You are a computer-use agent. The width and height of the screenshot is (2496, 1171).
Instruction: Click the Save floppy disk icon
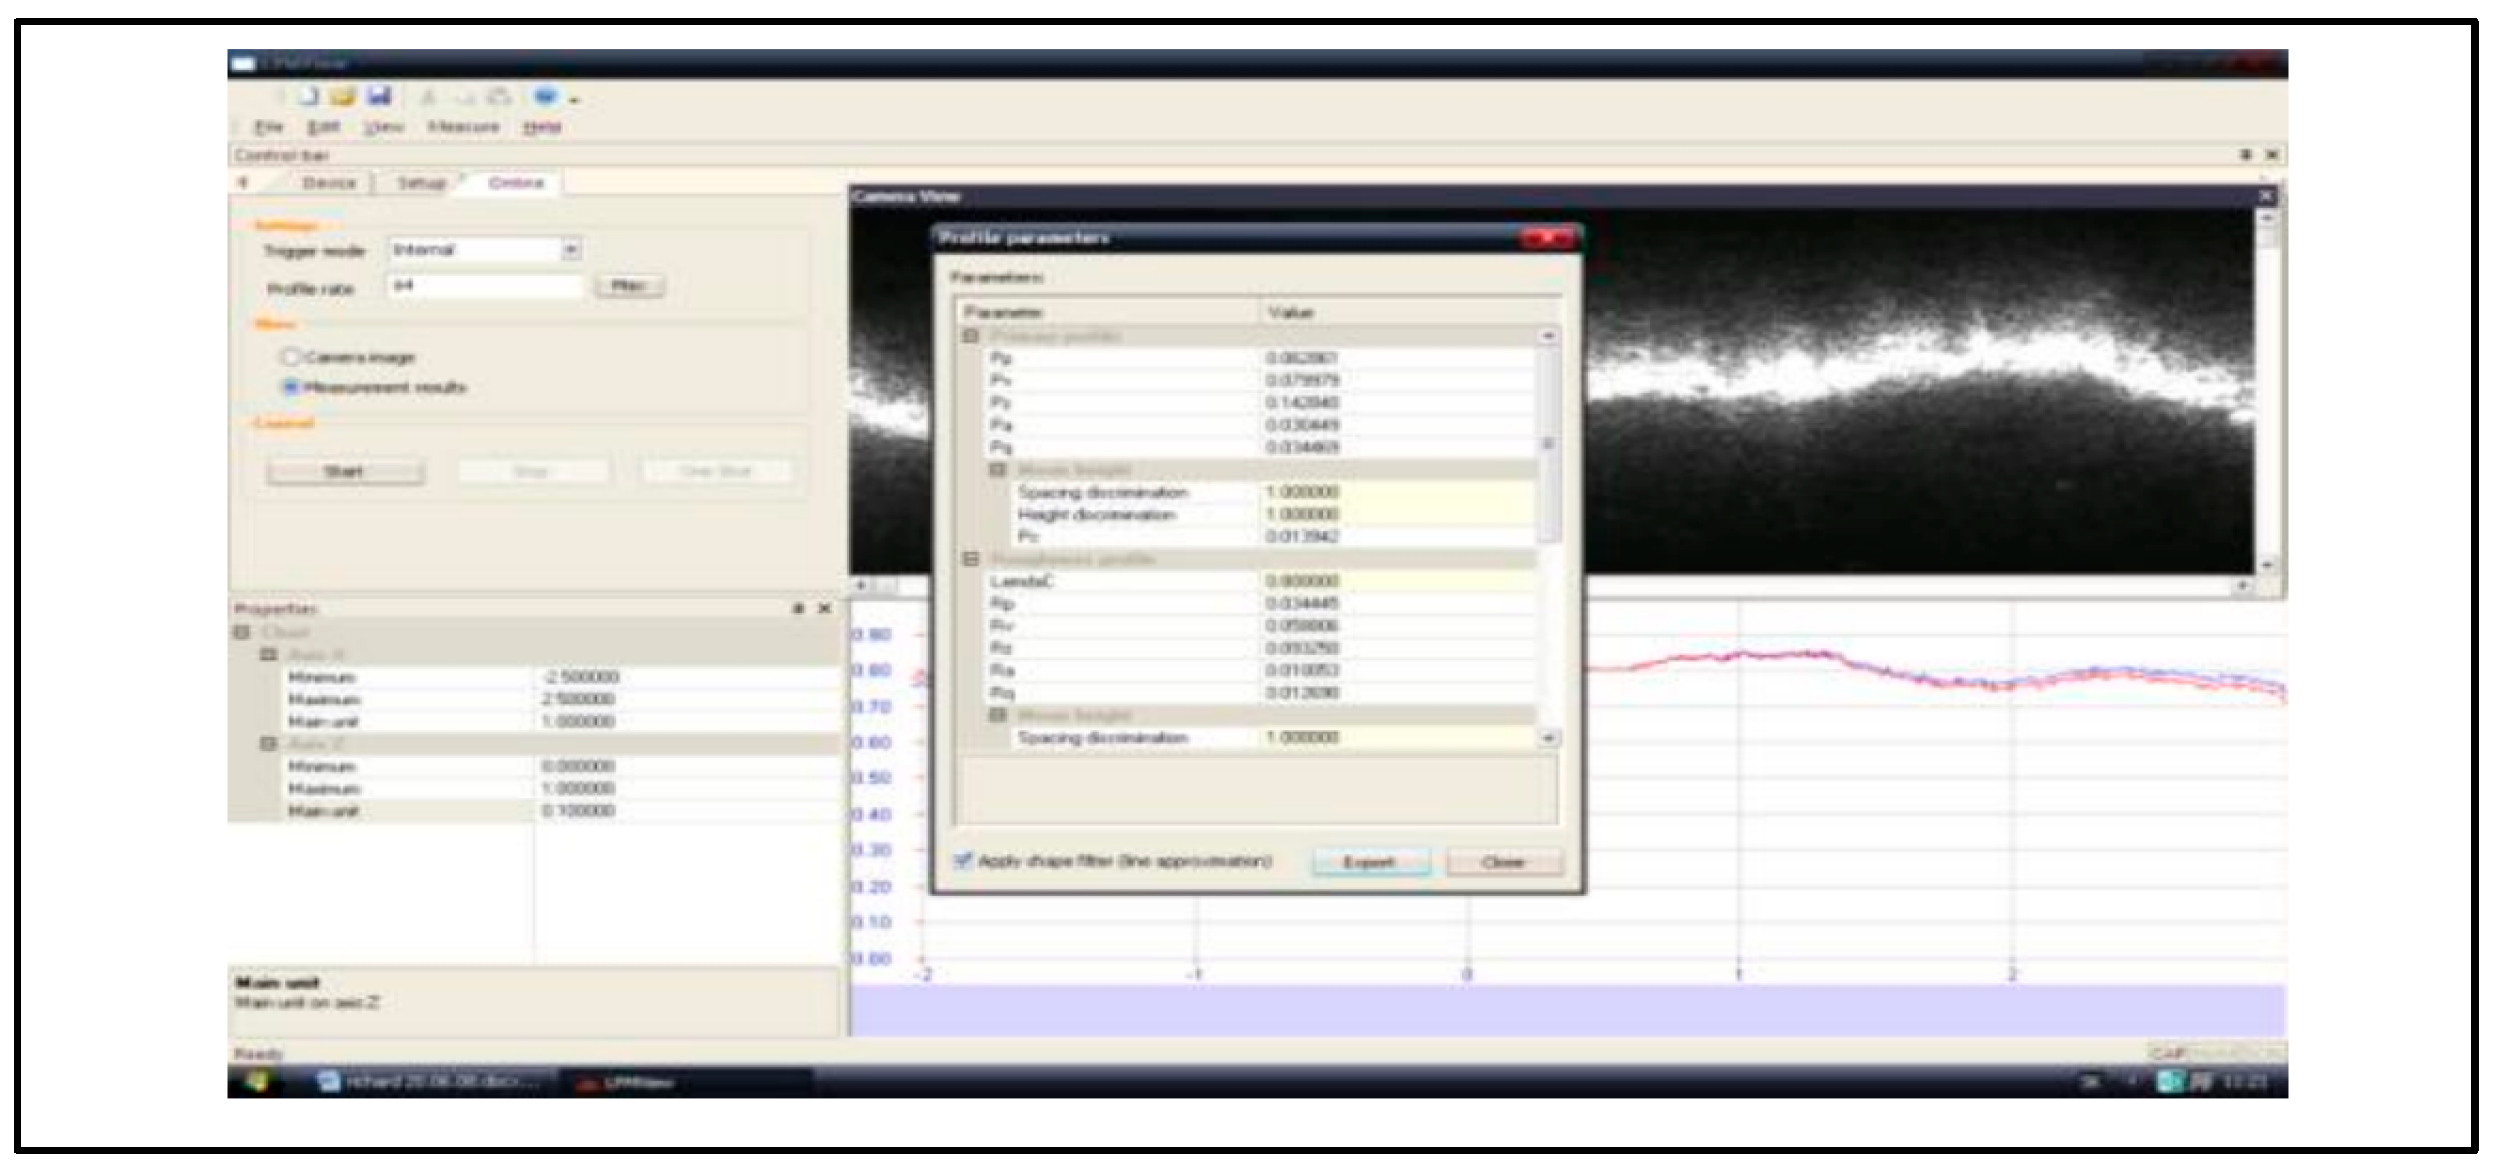[x=378, y=97]
